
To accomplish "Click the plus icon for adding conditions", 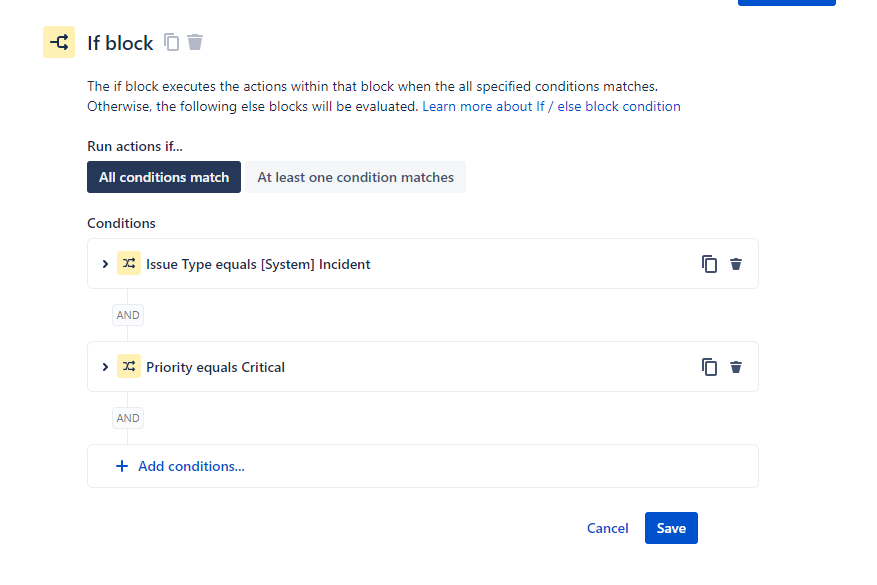I will 122,466.
